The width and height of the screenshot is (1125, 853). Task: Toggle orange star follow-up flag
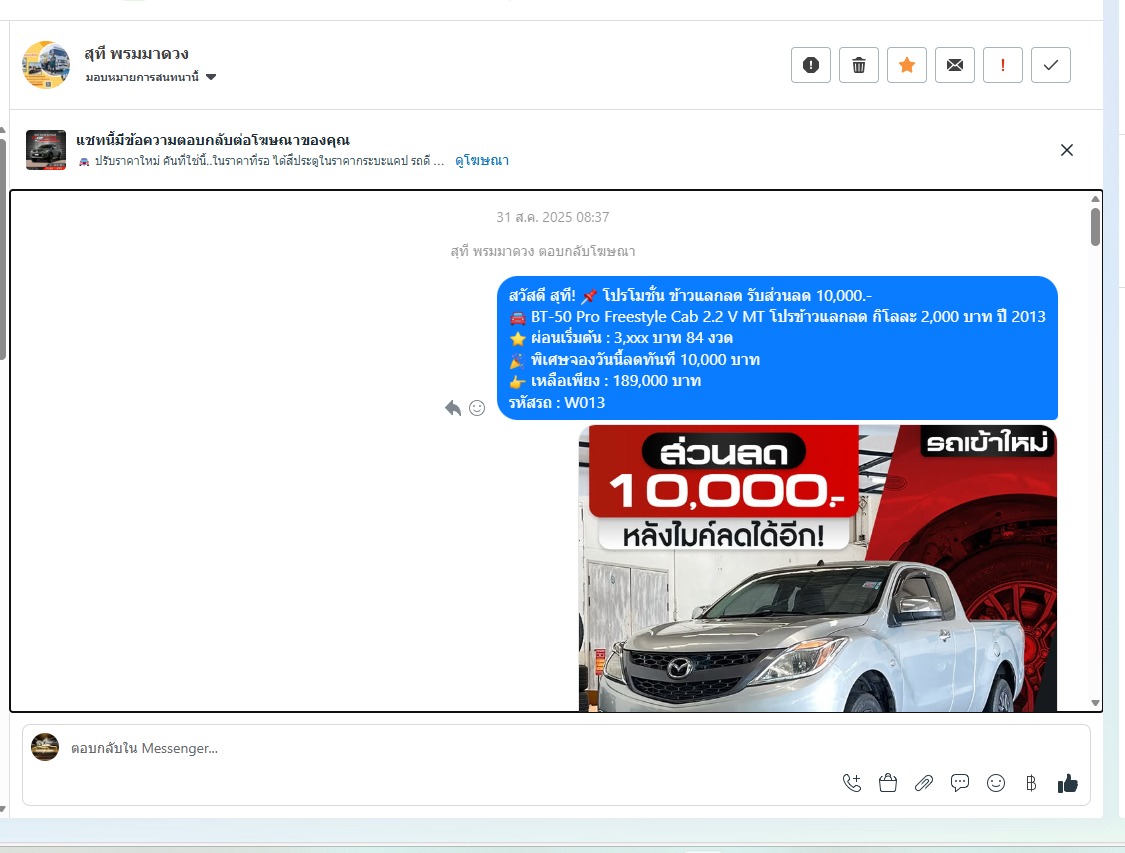pyautogui.click(x=907, y=65)
